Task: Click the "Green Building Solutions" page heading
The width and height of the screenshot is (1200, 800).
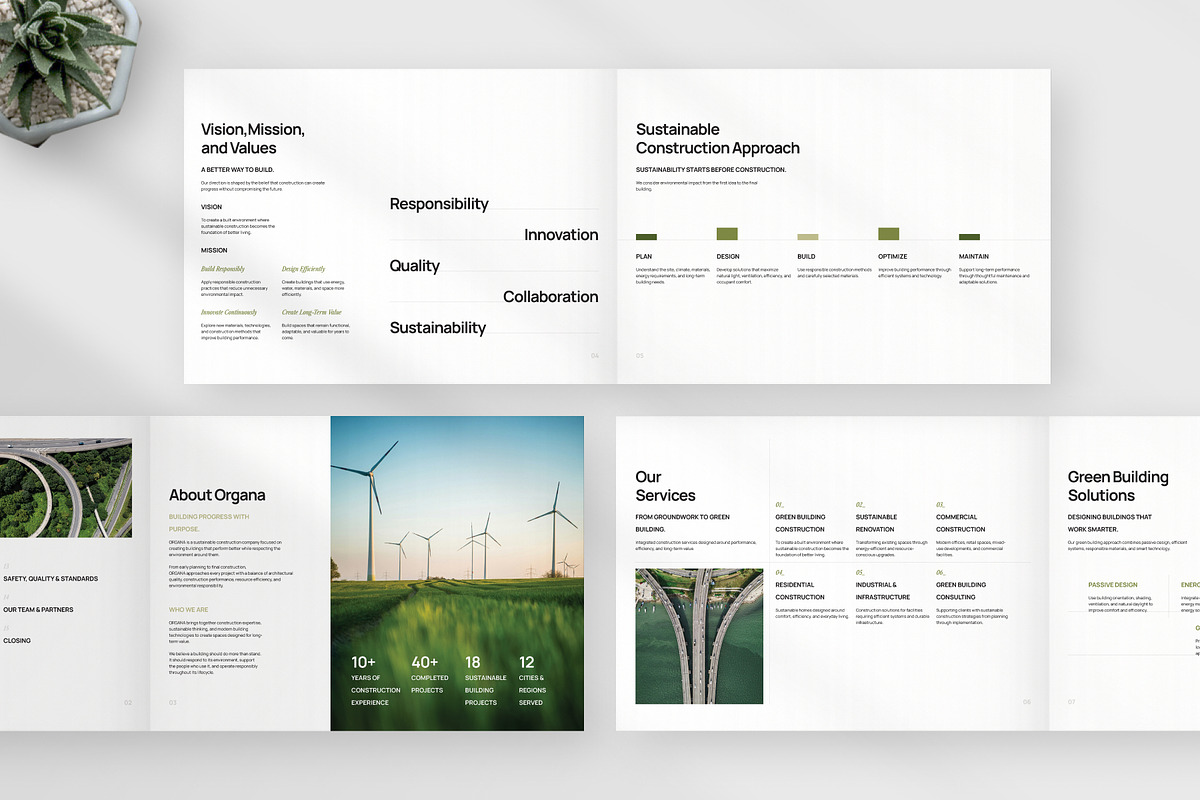Action: (1118, 486)
